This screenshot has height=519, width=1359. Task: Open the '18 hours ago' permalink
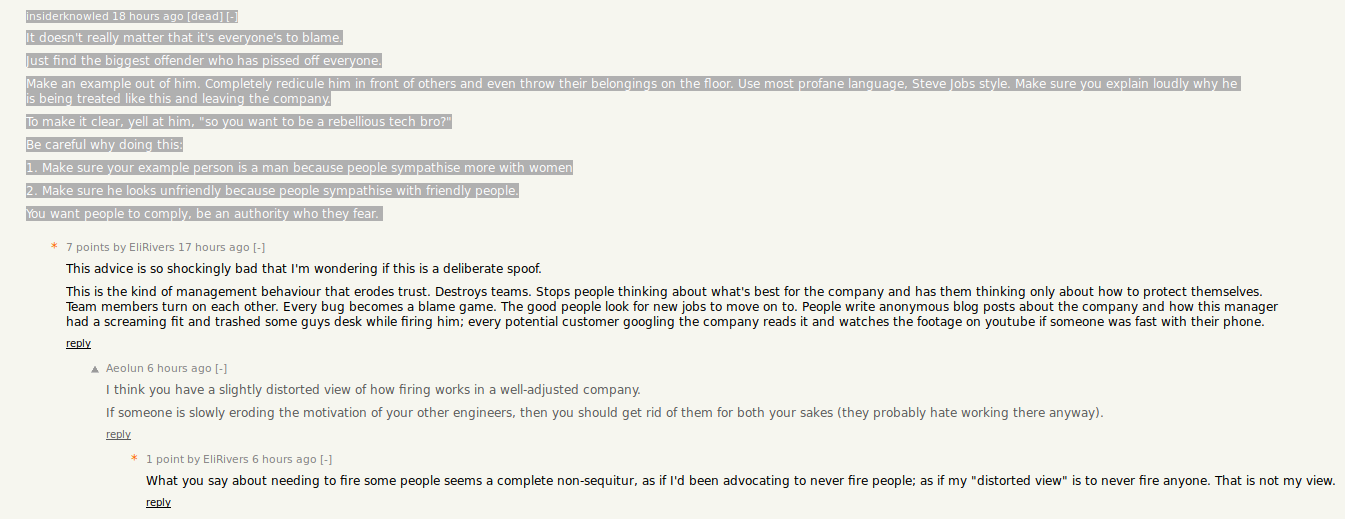click(148, 17)
